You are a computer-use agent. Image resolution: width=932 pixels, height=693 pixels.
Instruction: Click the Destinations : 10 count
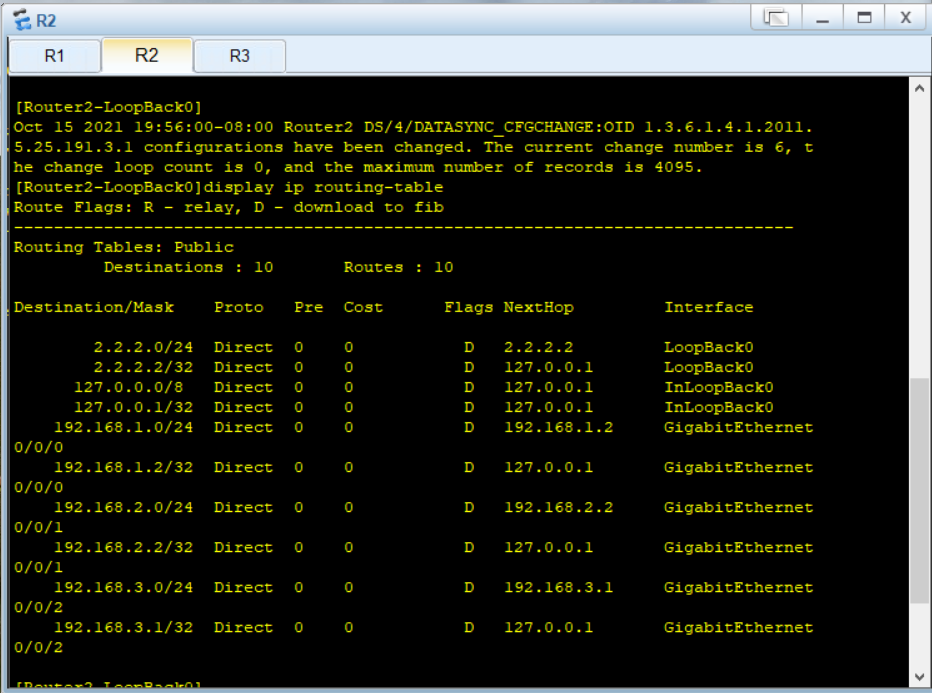tap(188, 267)
